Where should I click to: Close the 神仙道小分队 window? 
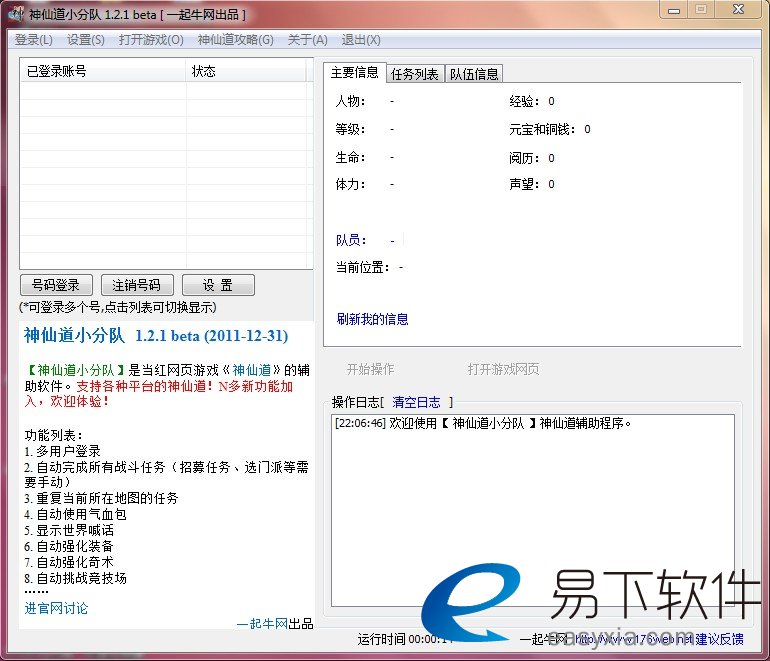pyautogui.click(x=740, y=10)
